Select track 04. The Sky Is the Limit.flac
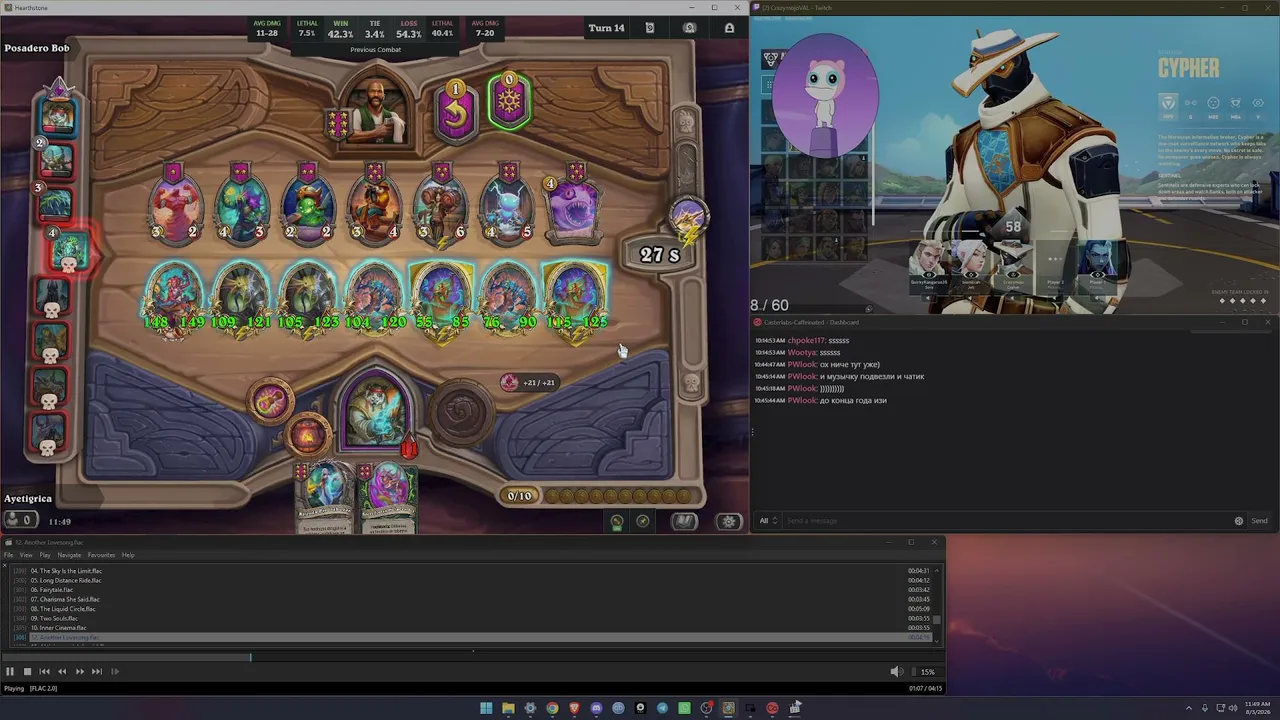Screen dimensions: 1280x720 click(470, 571)
